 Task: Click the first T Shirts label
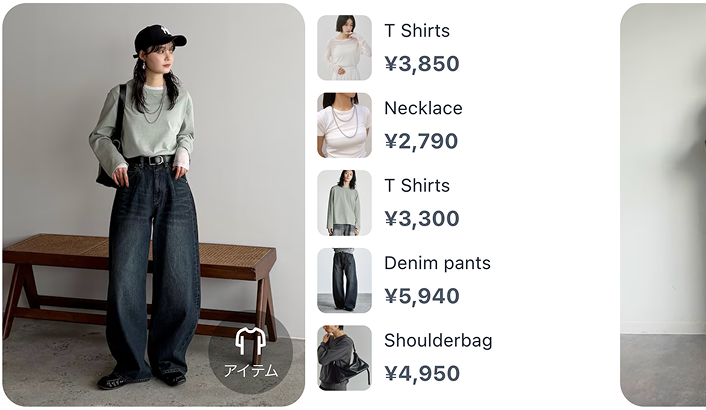[417, 31]
